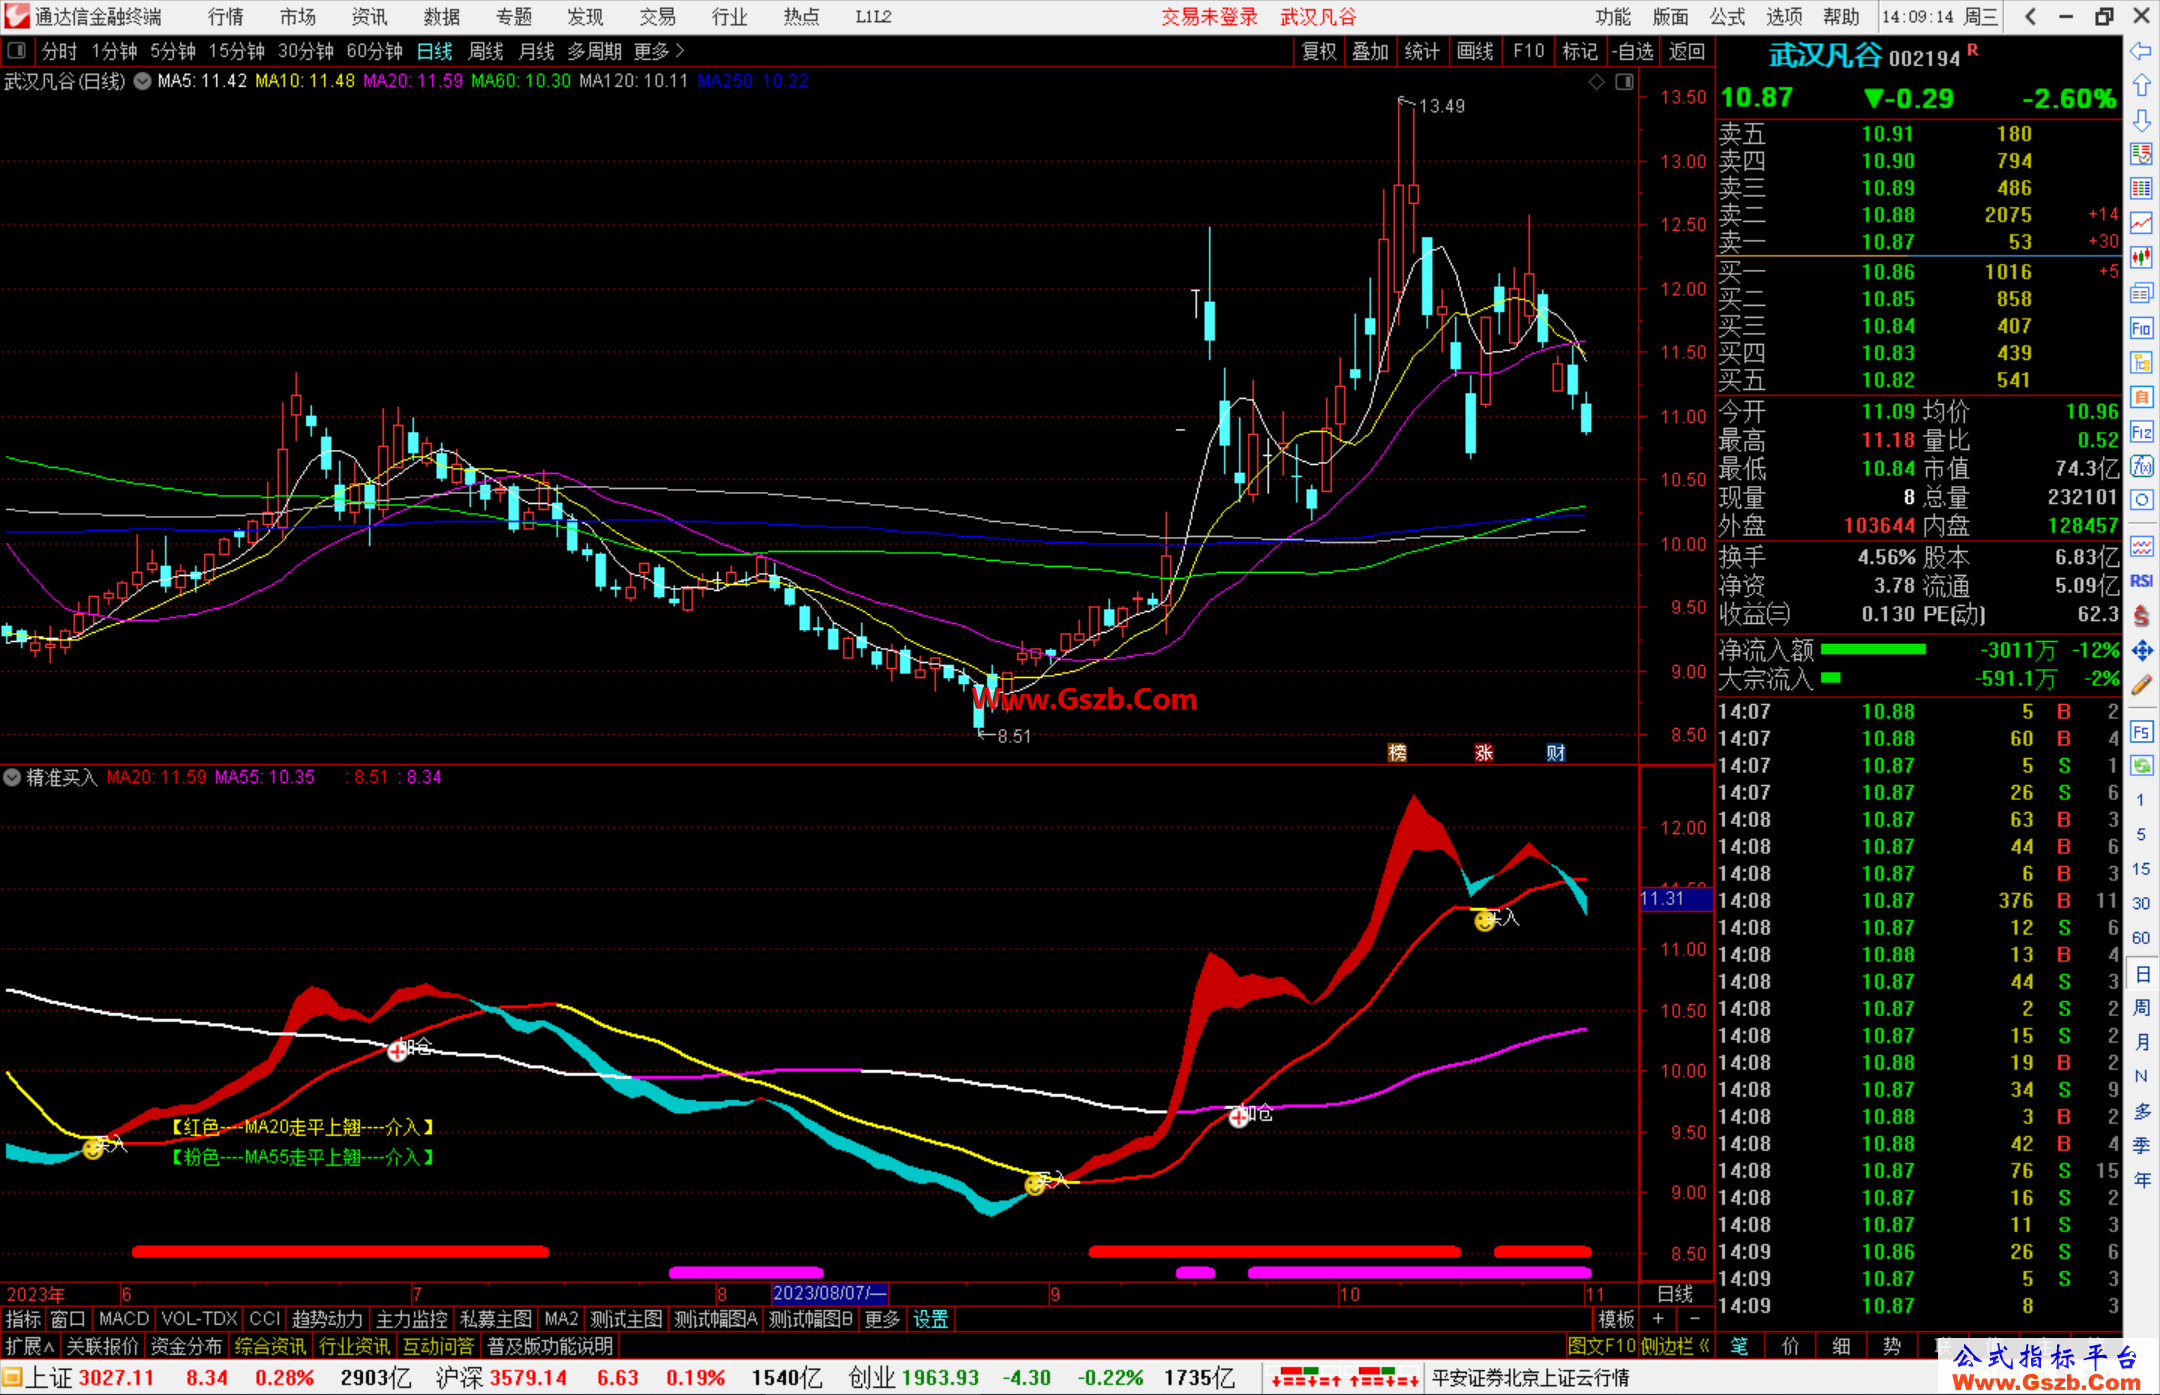This screenshot has width=2160, height=1395.
Task: Select the 60 minute period in sidebar
Action: click(x=2141, y=938)
